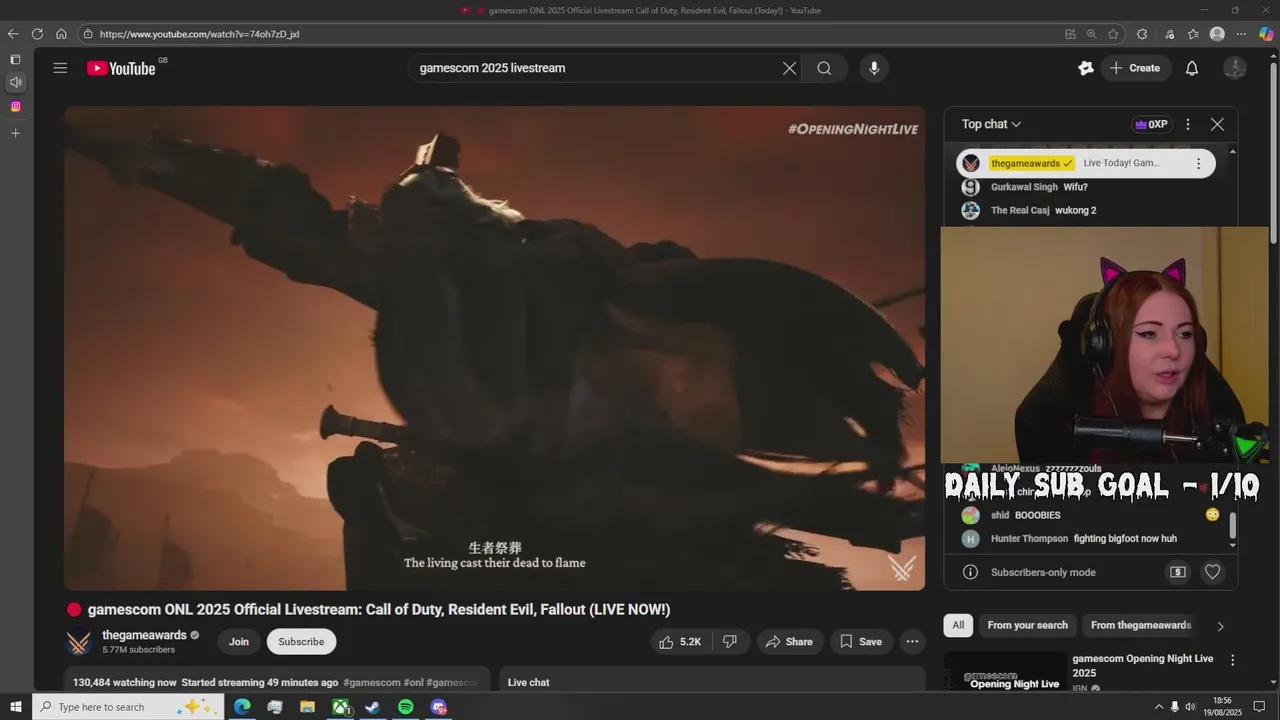Select the From thegameawards chip

click(x=1141, y=625)
